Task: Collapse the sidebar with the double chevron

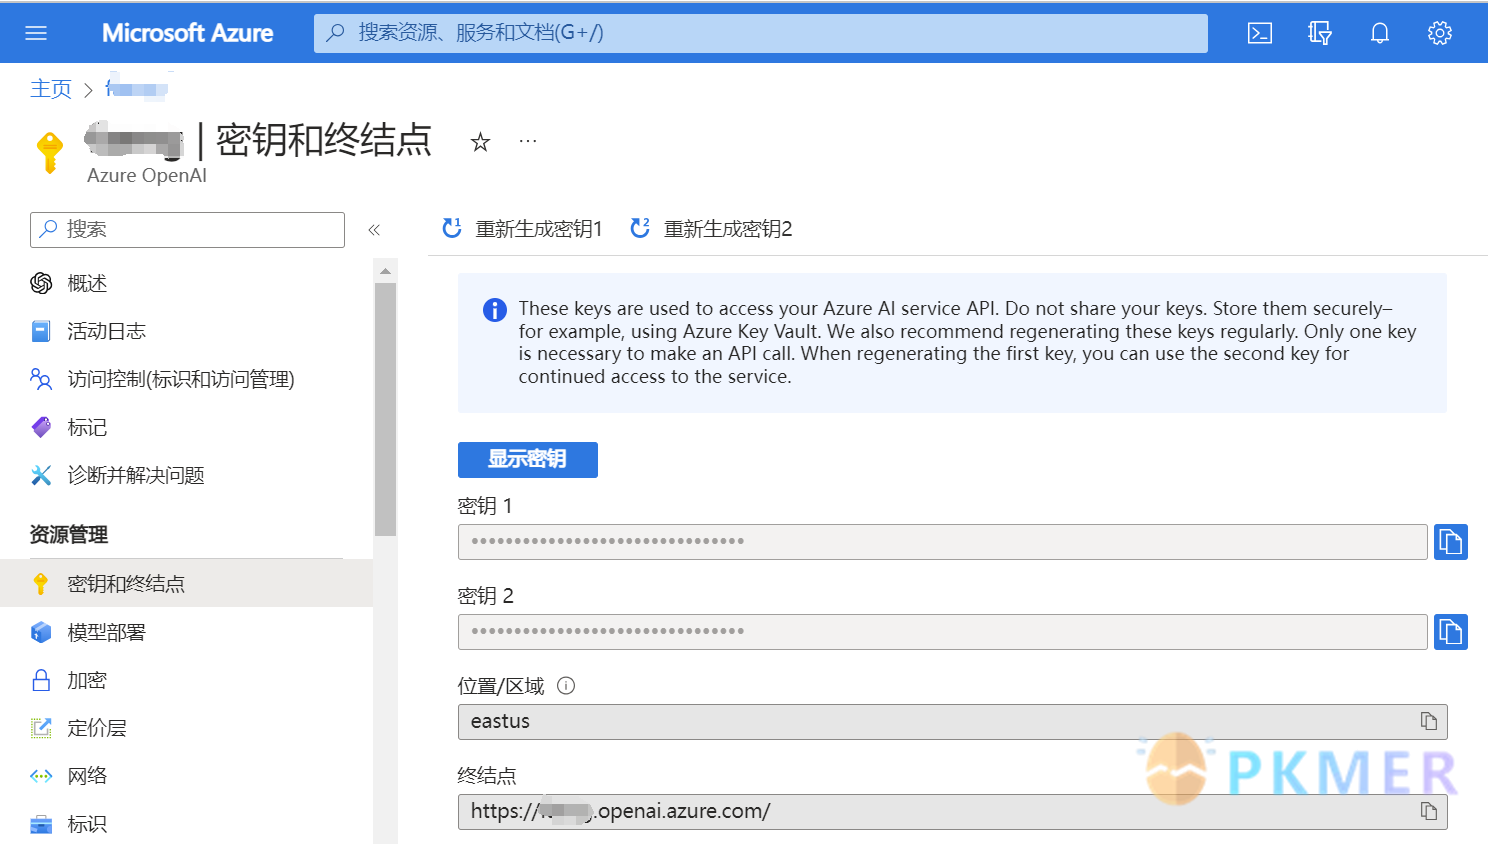Action: [374, 230]
